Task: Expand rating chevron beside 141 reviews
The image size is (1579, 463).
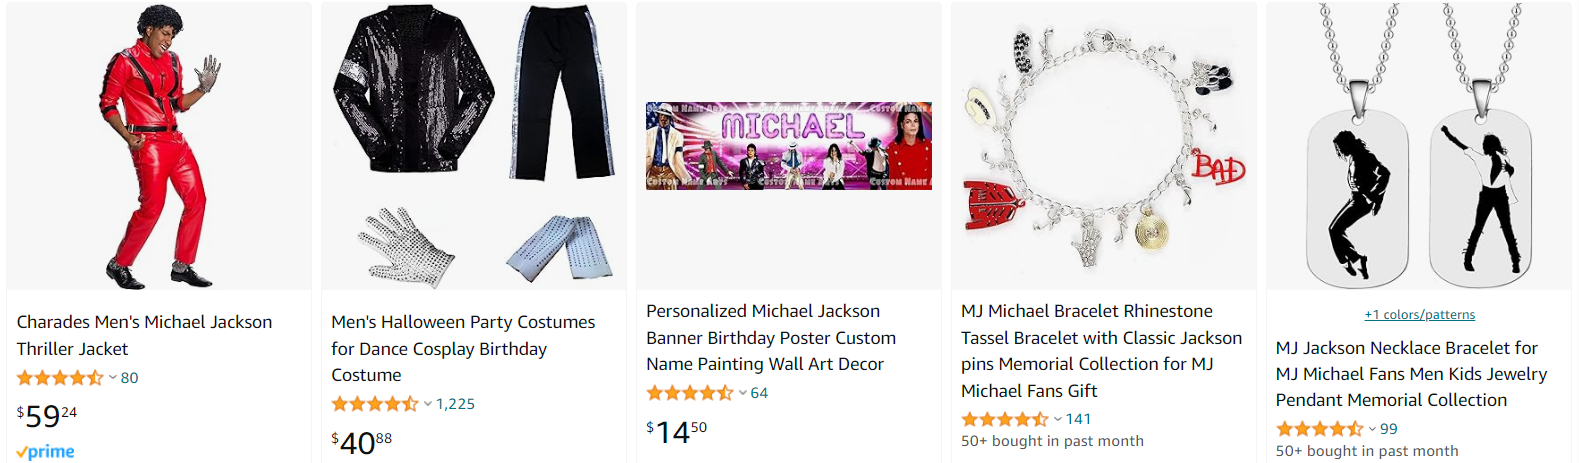Action: [1058, 419]
